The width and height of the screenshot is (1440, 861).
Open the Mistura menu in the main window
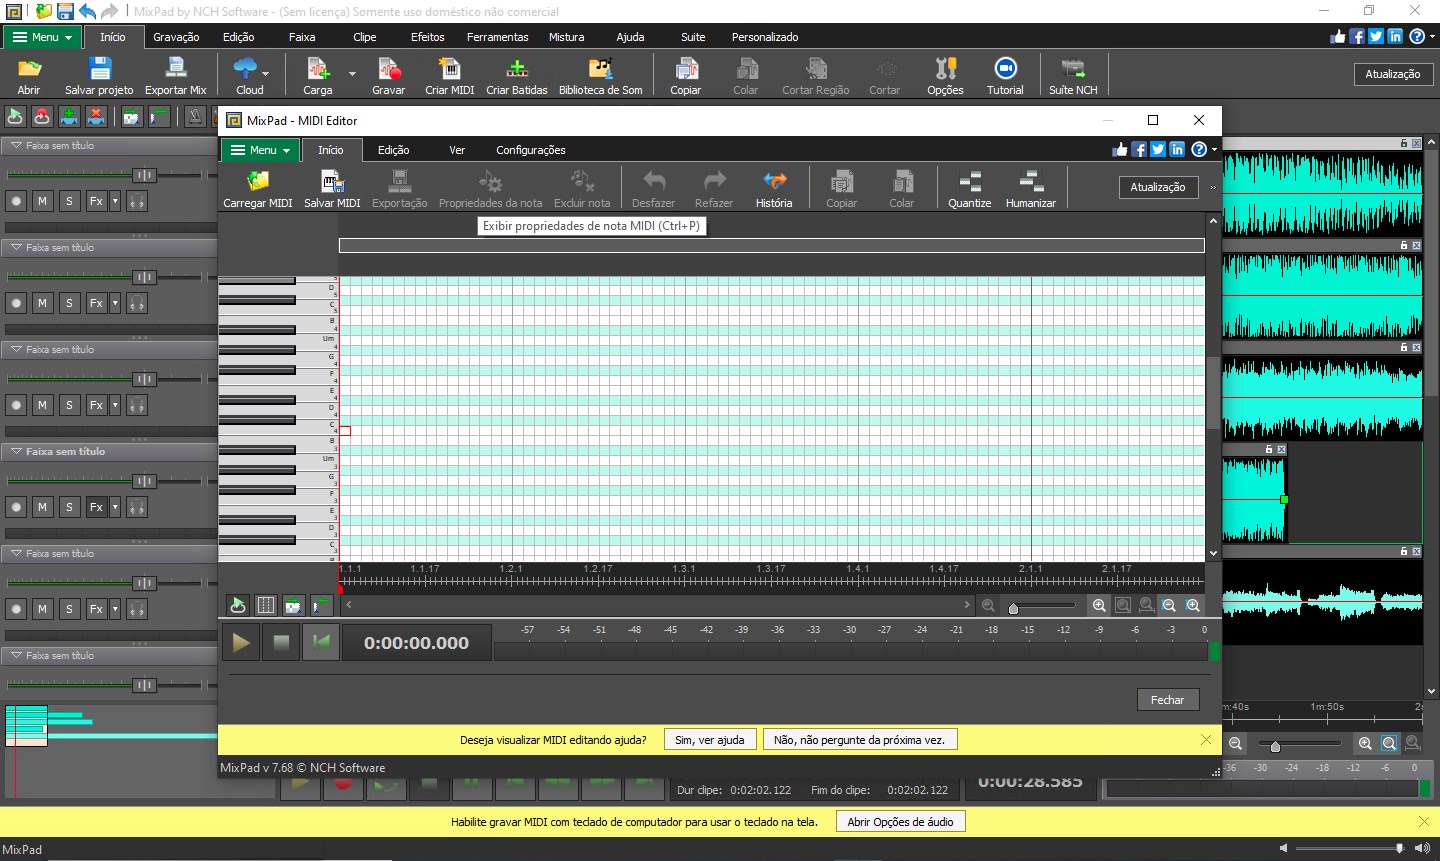pyautogui.click(x=566, y=37)
